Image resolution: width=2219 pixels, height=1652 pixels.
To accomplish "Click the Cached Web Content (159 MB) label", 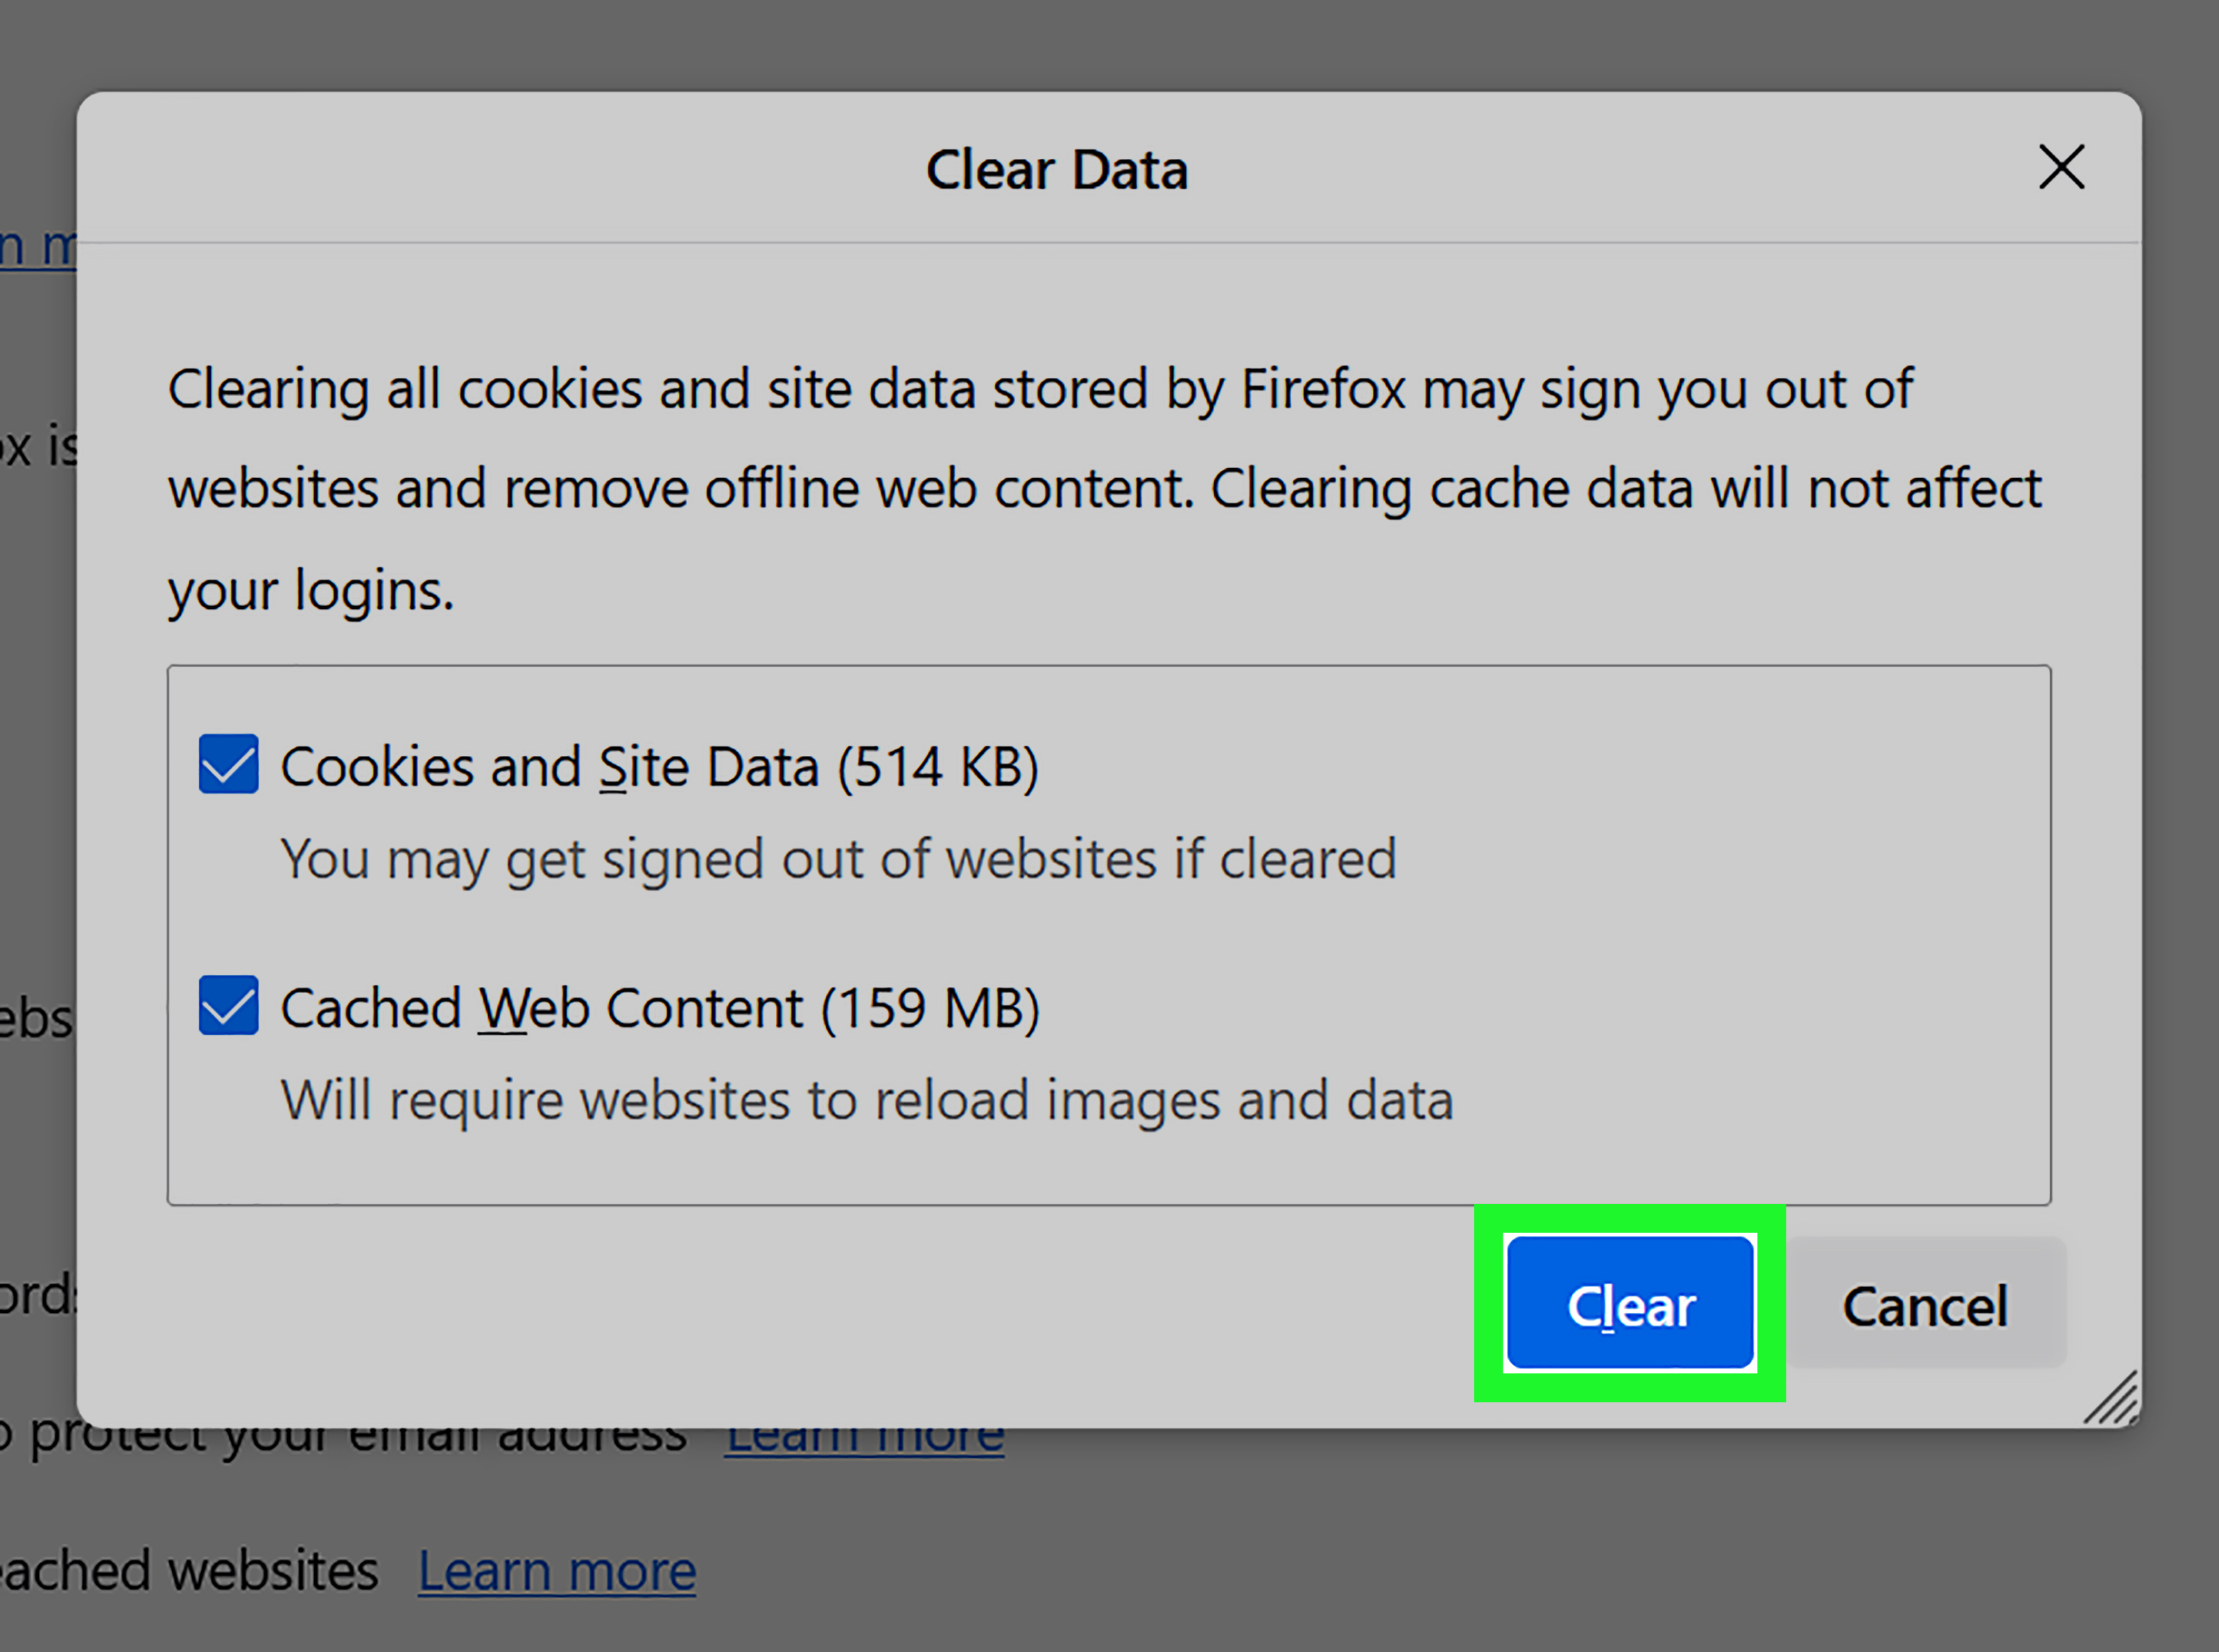I will [660, 1007].
